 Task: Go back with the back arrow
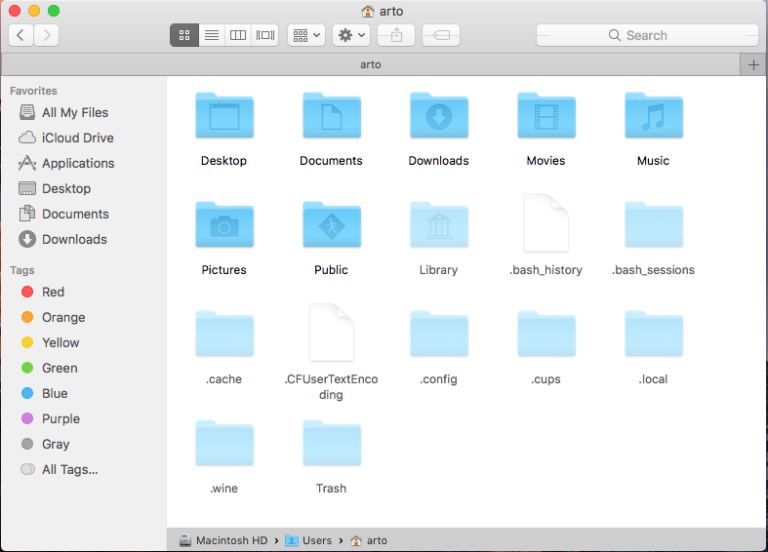tap(21, 35)
